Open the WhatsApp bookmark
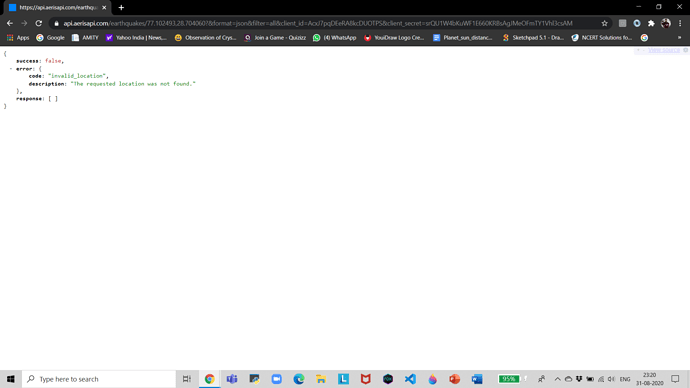Screen dimensions: 690x388 point(334,38)
